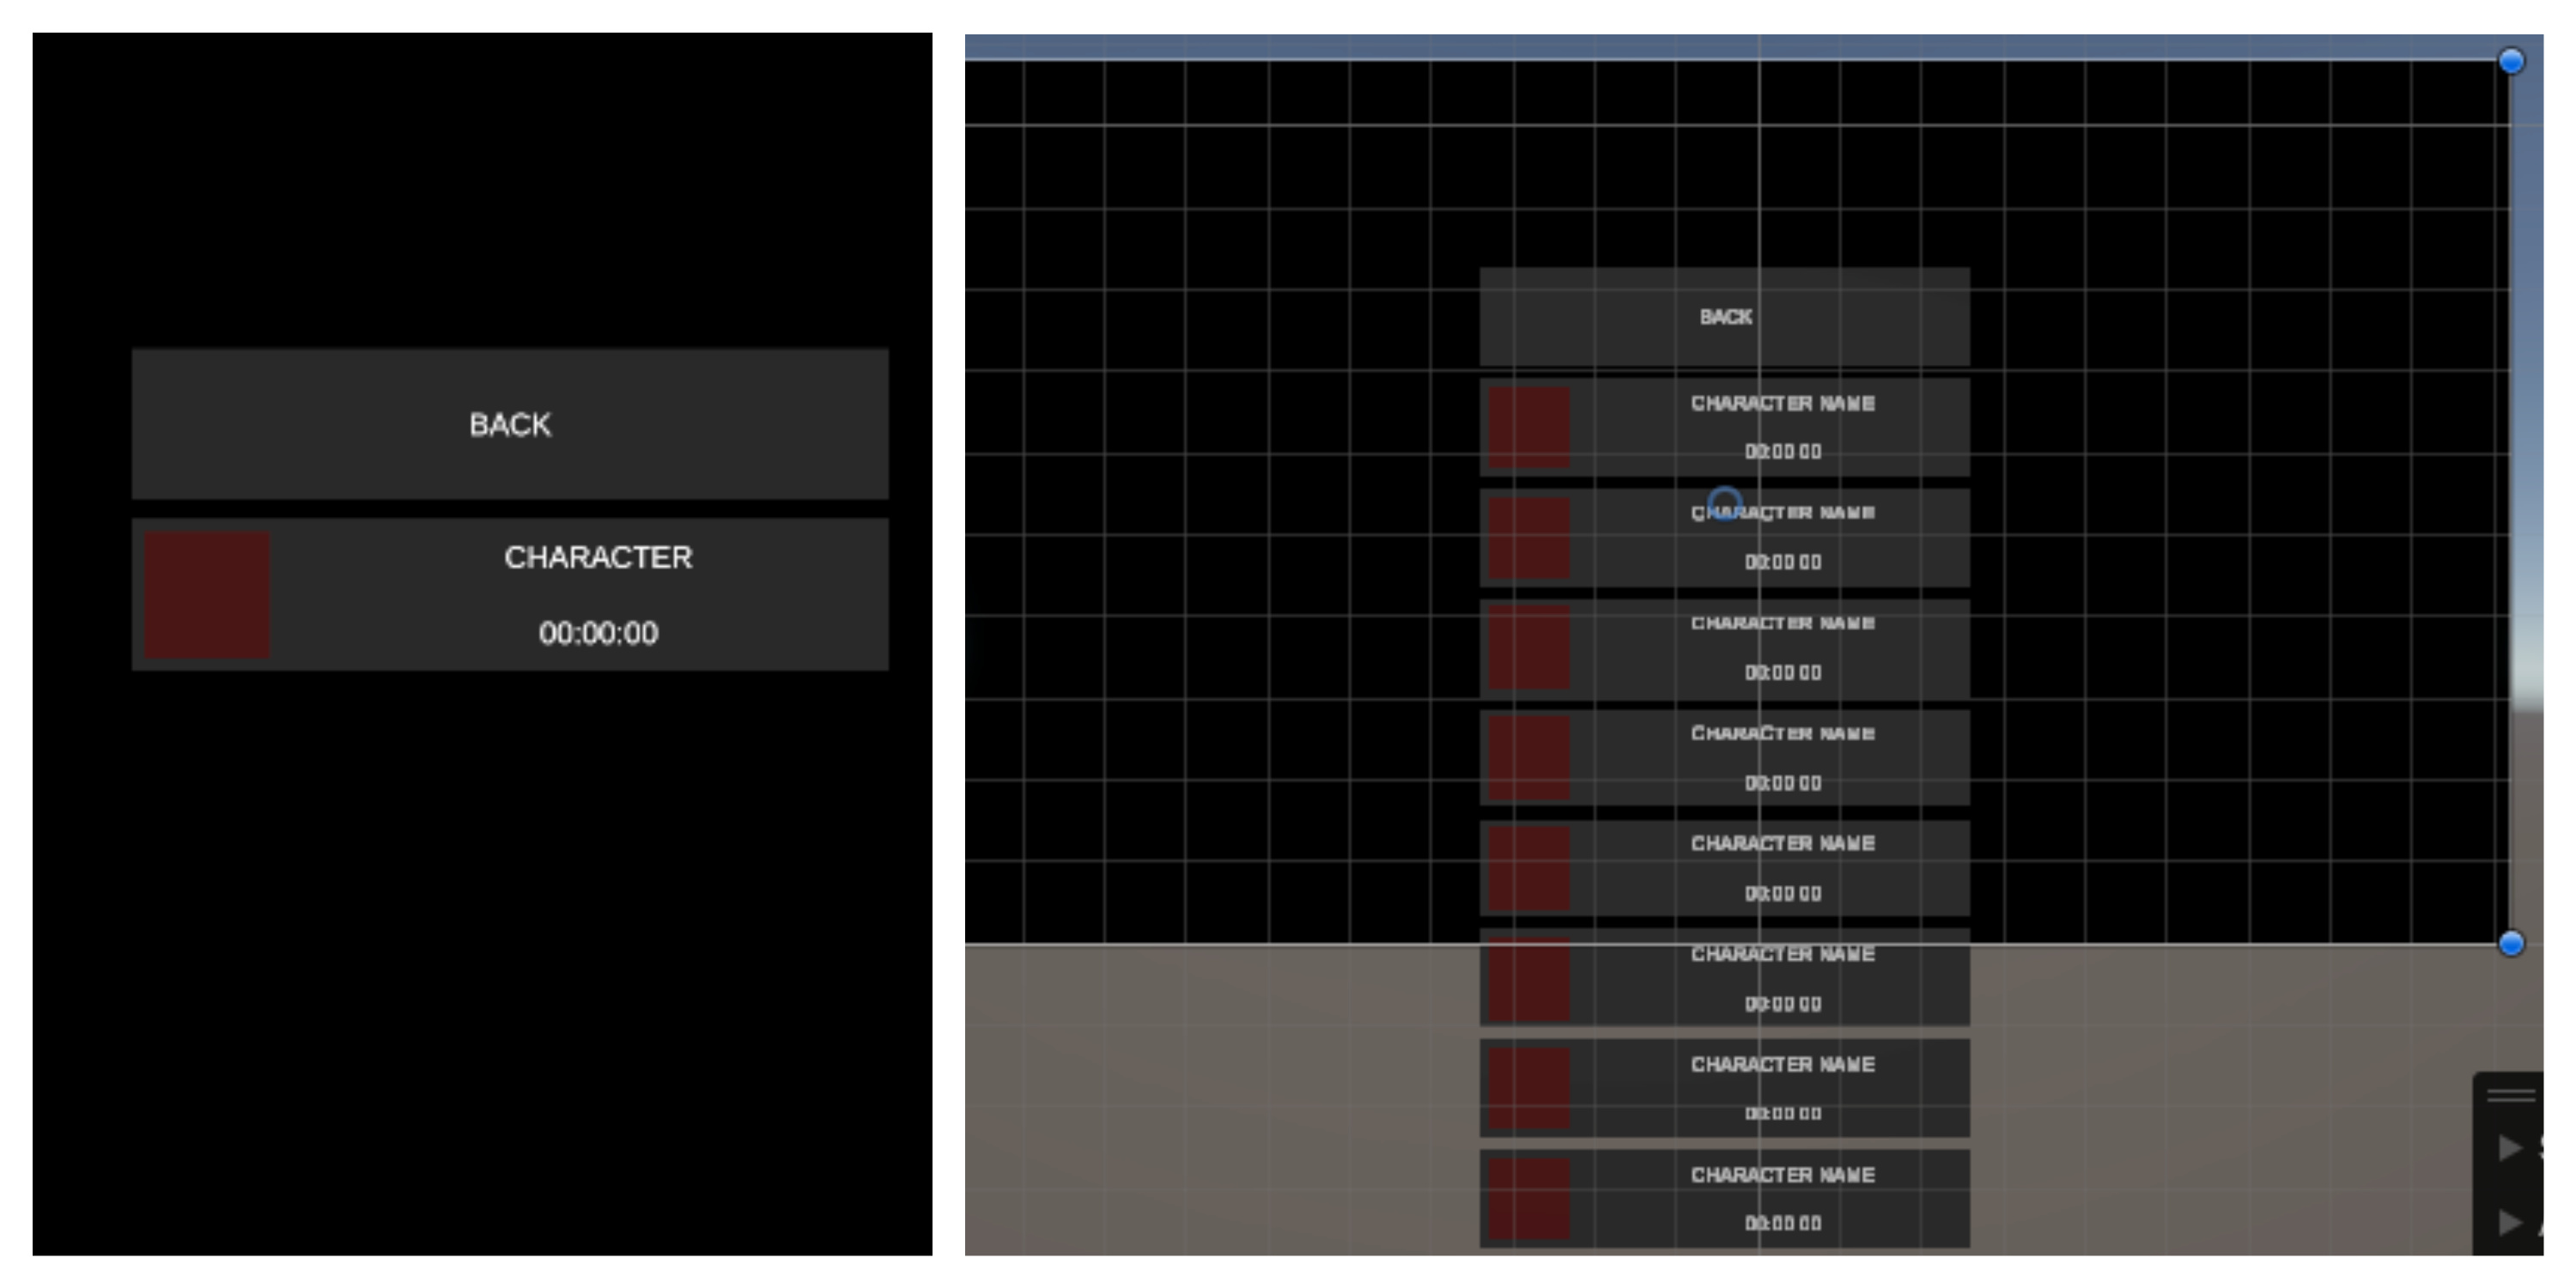Click the BACK button in the left game view
The width and height of the screenshot is (2576, 1288).
pyautogui.click(x=510, y=424)
